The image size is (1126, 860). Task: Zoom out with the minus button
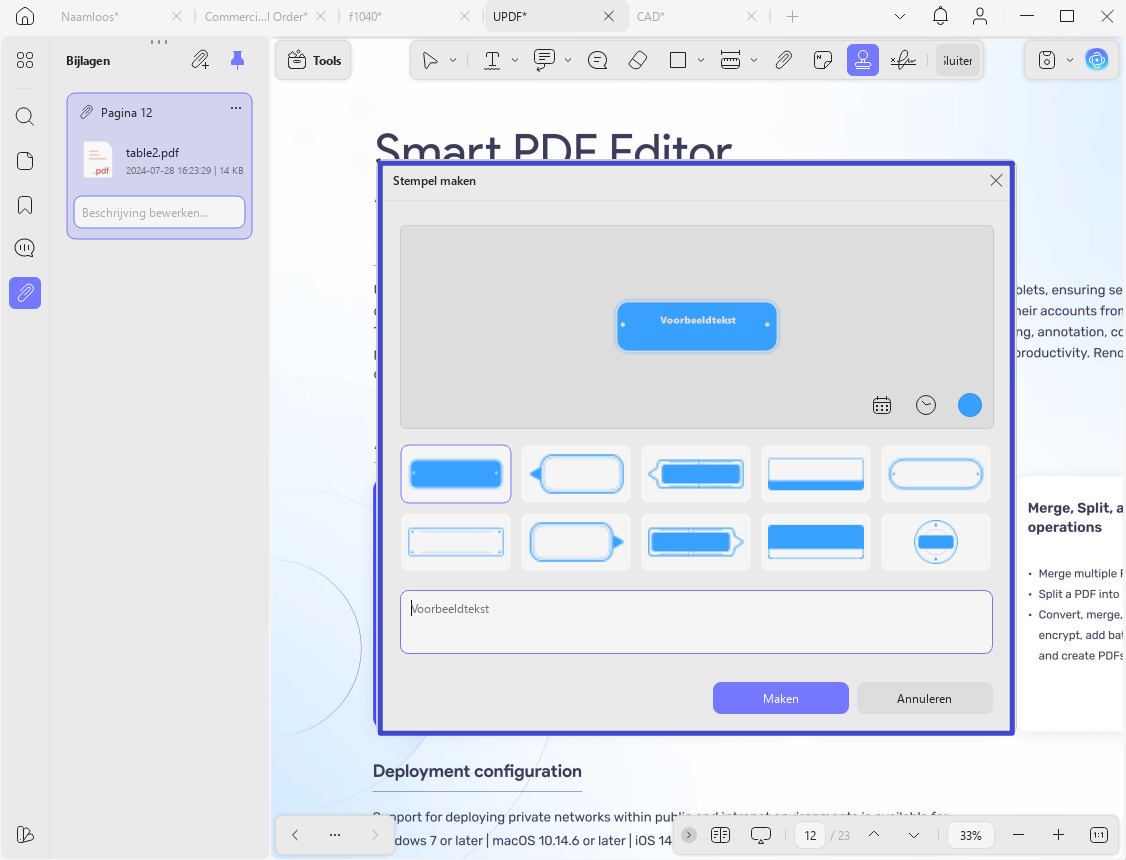click(1018, 835)
